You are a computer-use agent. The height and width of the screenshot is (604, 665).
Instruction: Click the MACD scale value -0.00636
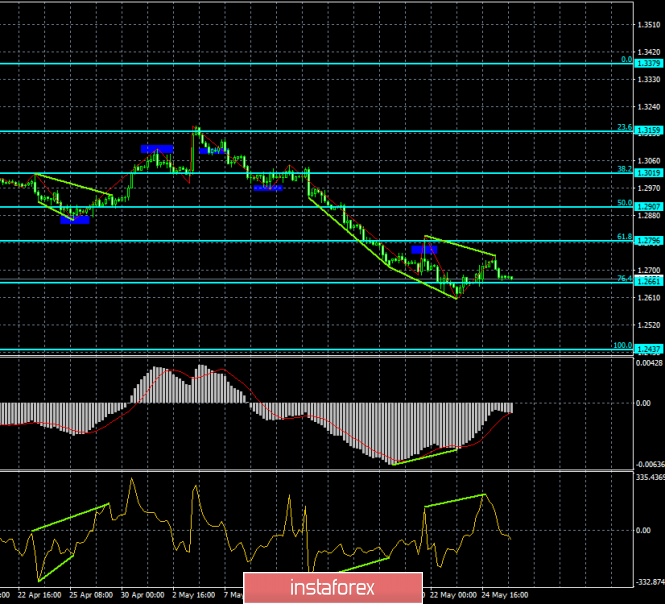coord(649,465)
